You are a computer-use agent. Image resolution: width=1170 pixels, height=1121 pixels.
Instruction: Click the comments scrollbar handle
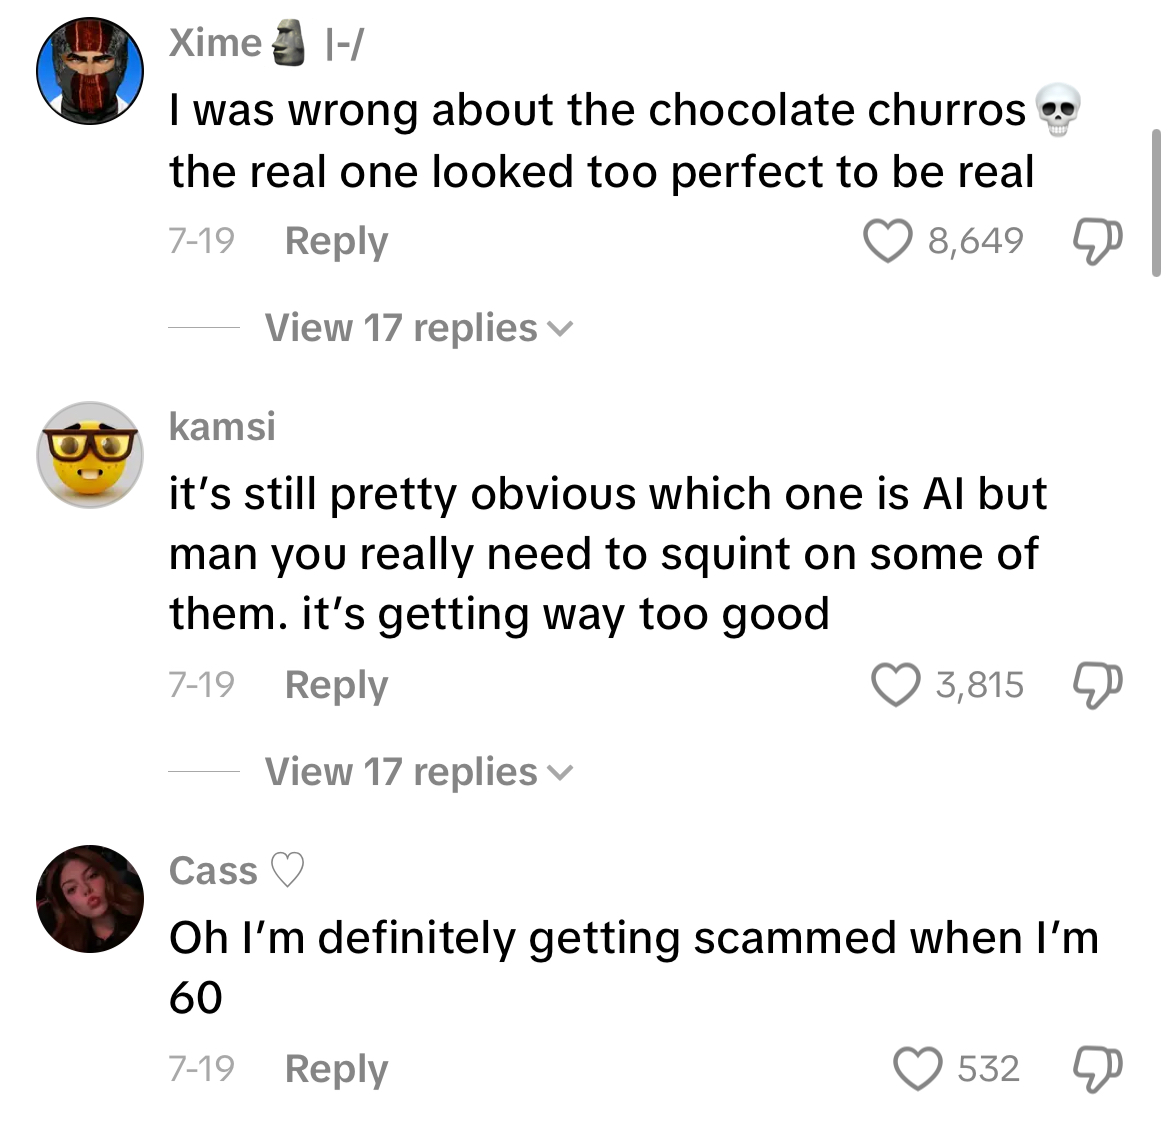[1157, 200]
